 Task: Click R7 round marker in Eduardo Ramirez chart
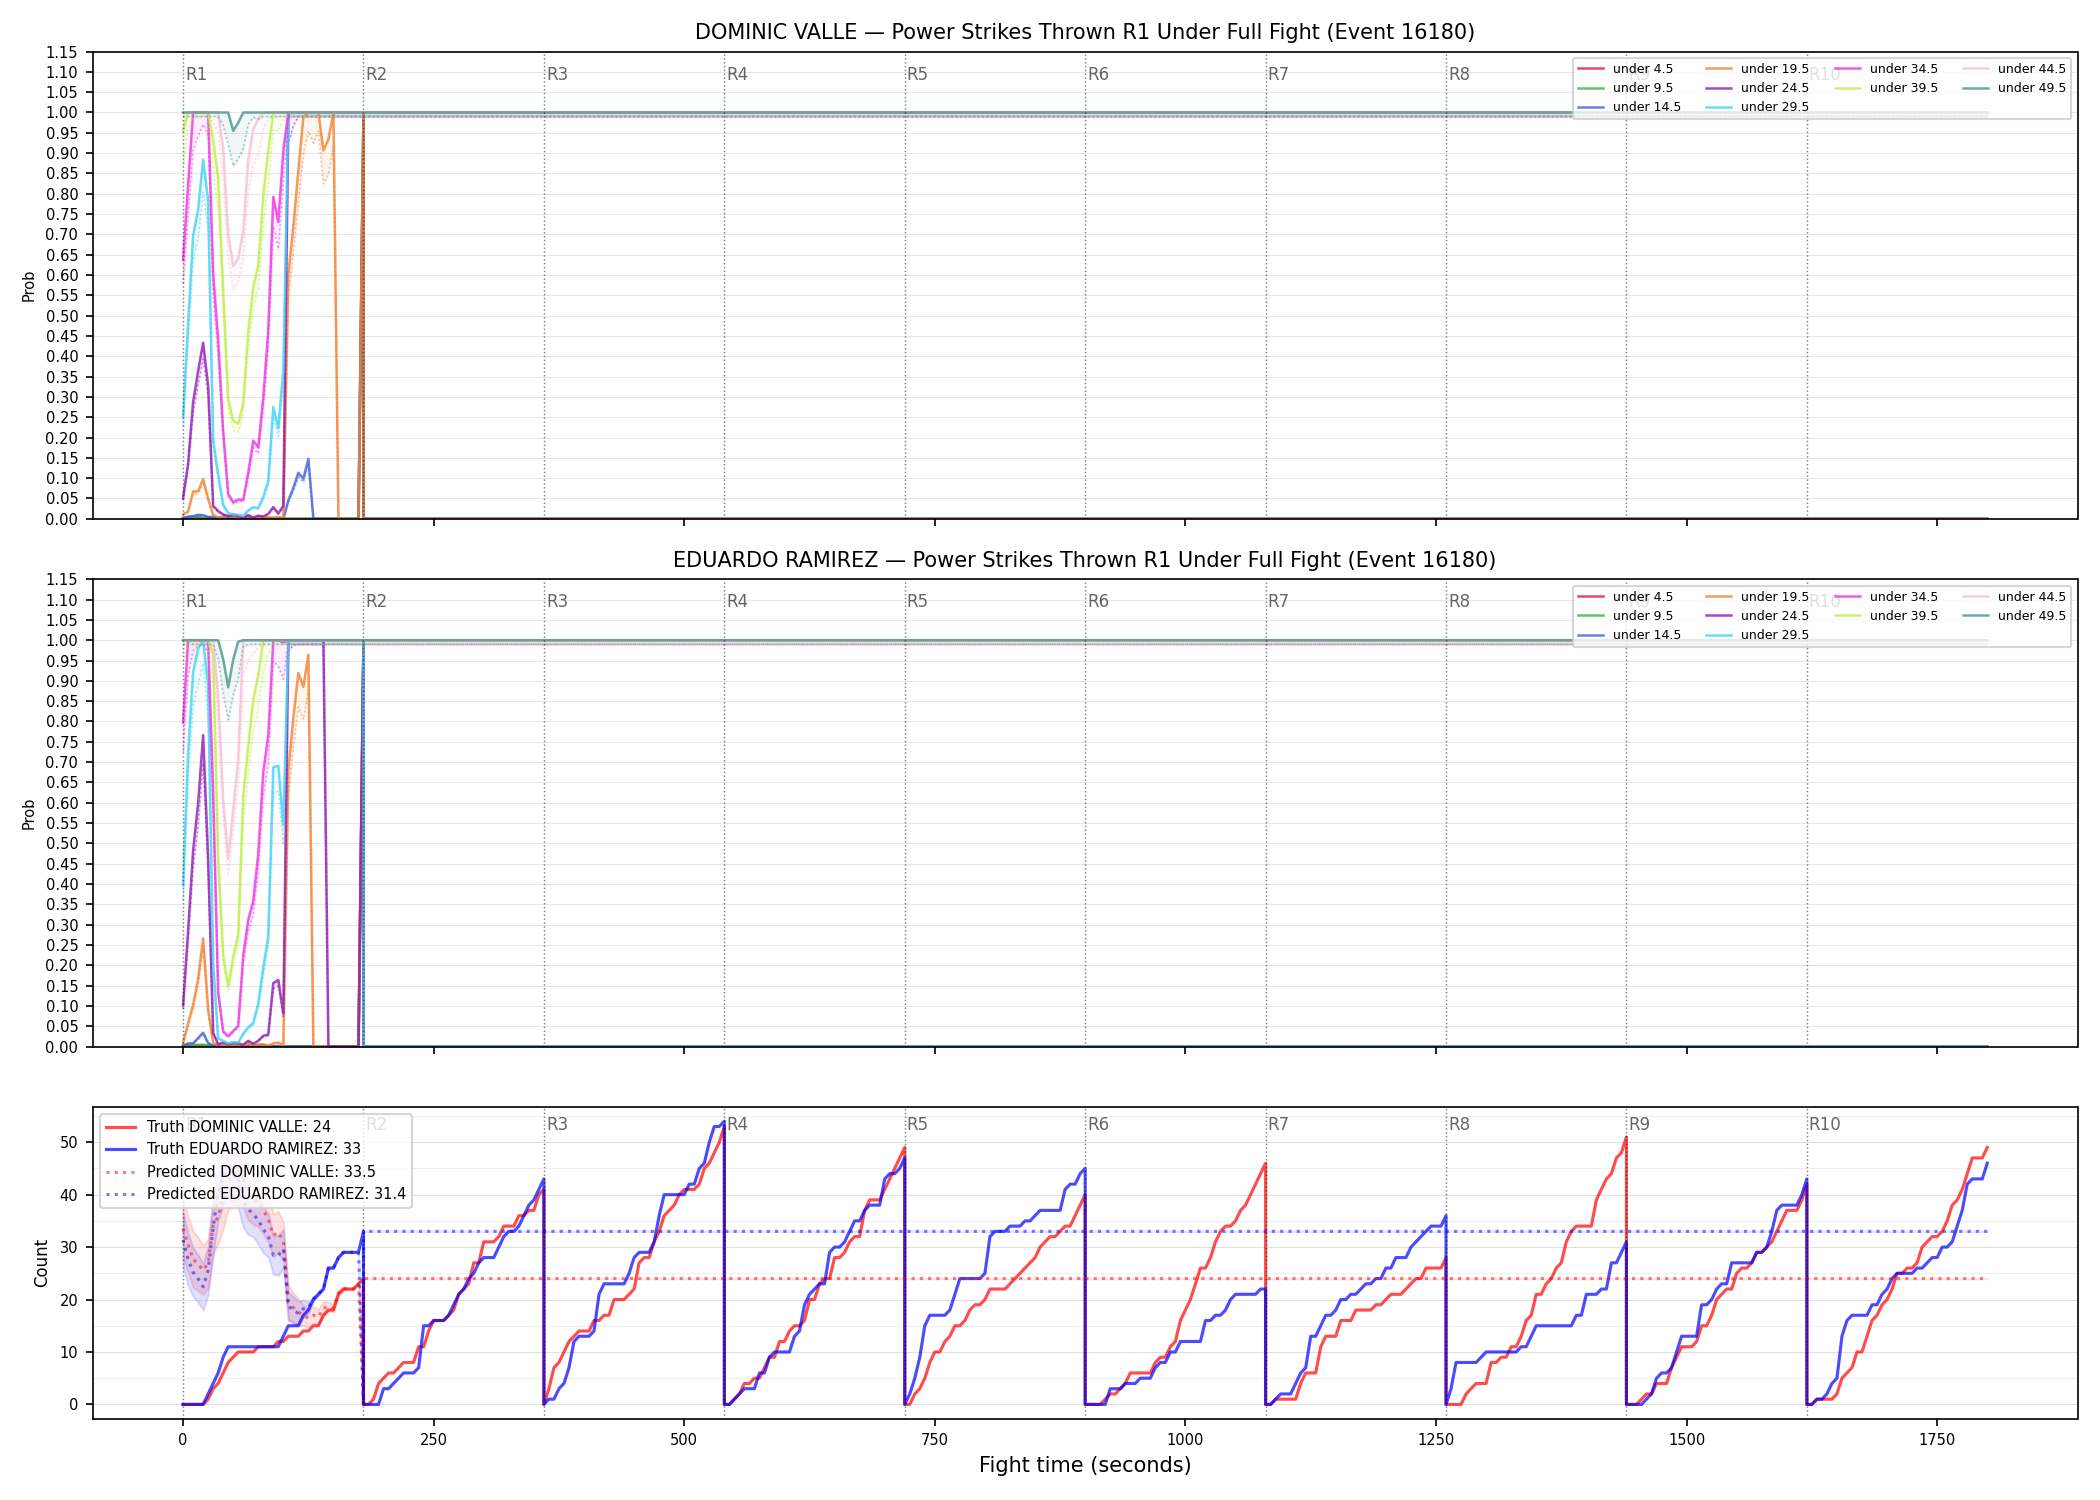coord(1278,601)
